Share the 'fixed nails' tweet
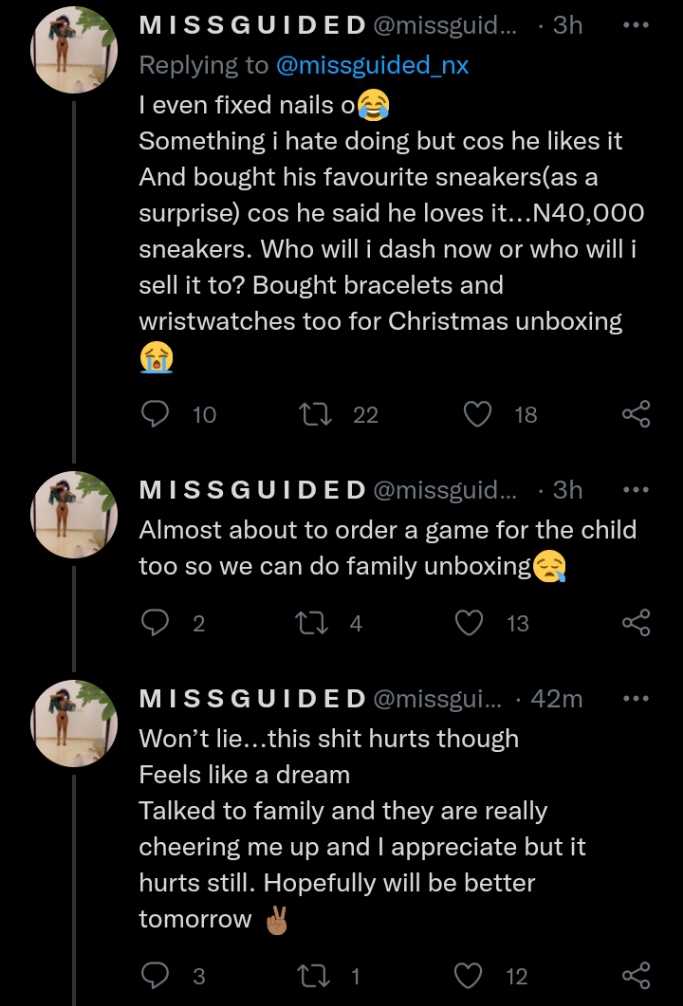Viewport: 683px width, 1006px height. (636, 414)
